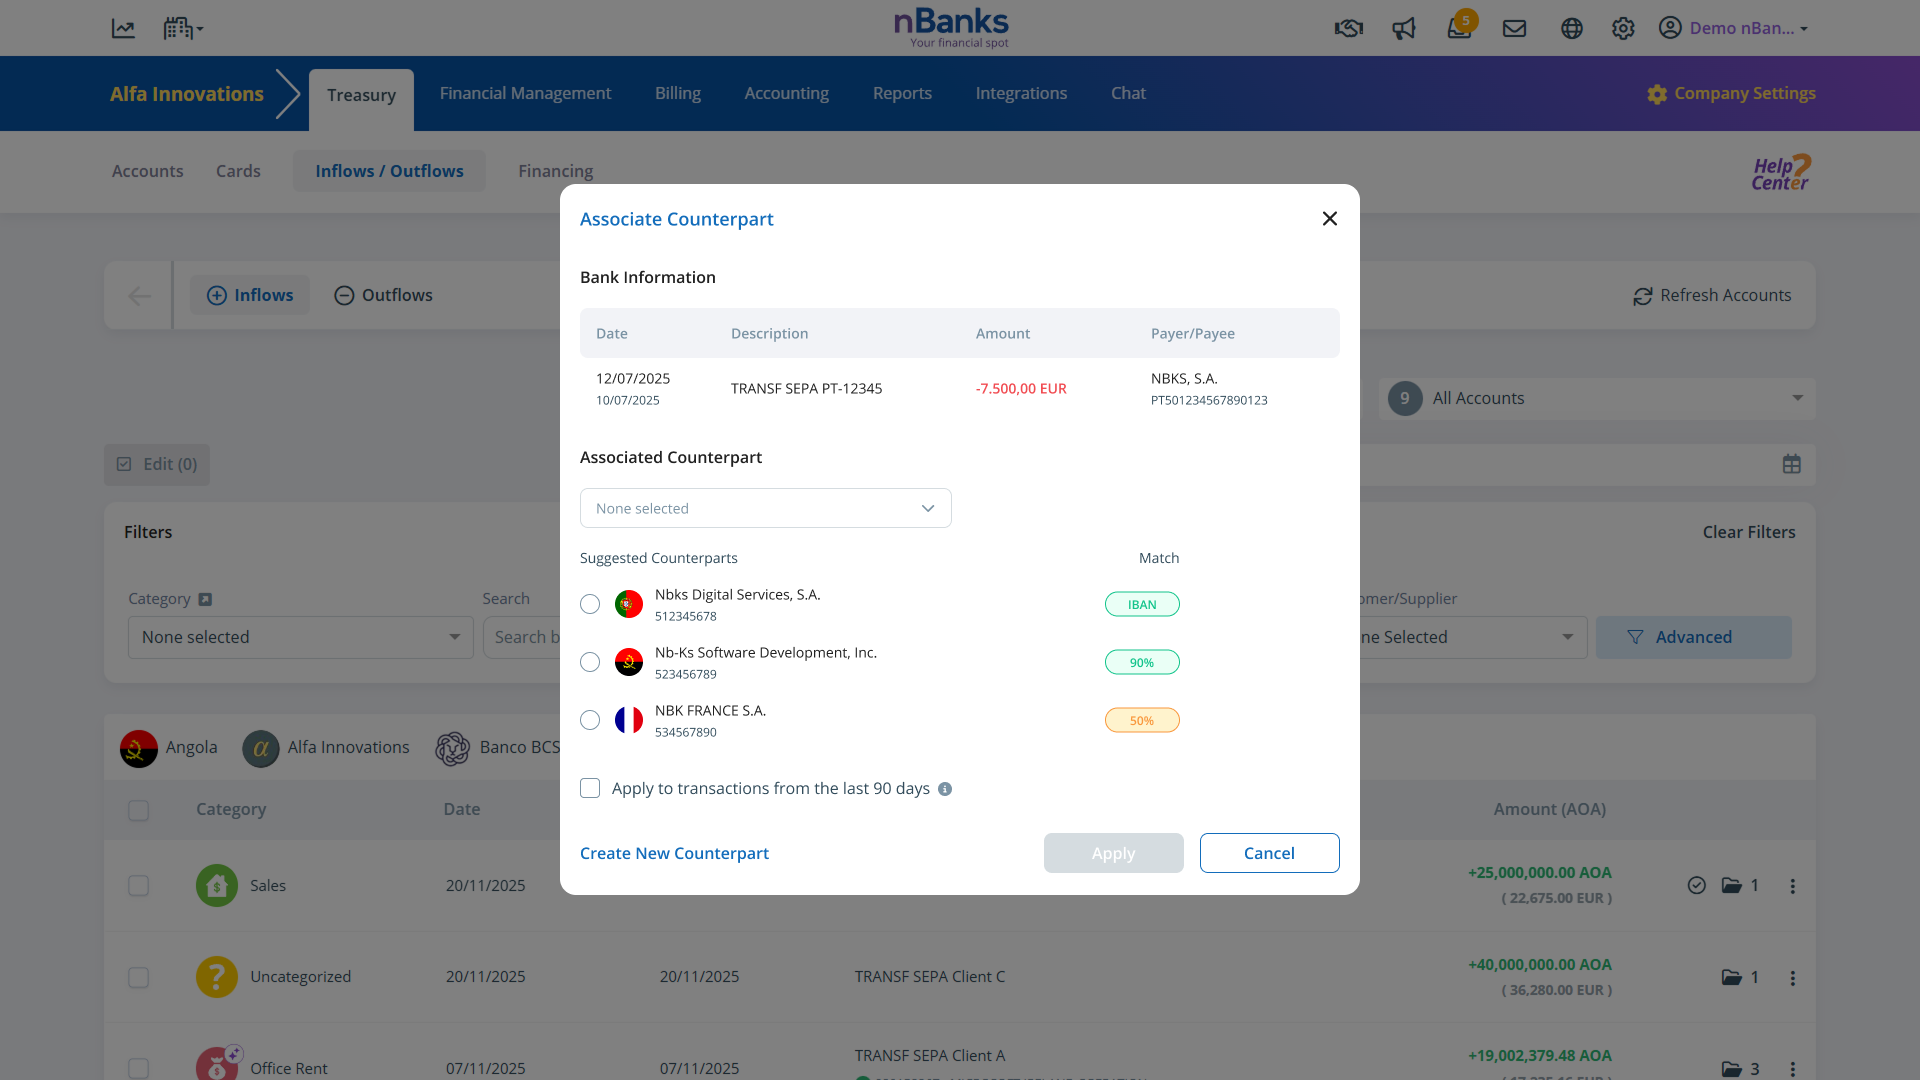Select Nb-Ks Software Development, Inc. radio button

(590, 662)
